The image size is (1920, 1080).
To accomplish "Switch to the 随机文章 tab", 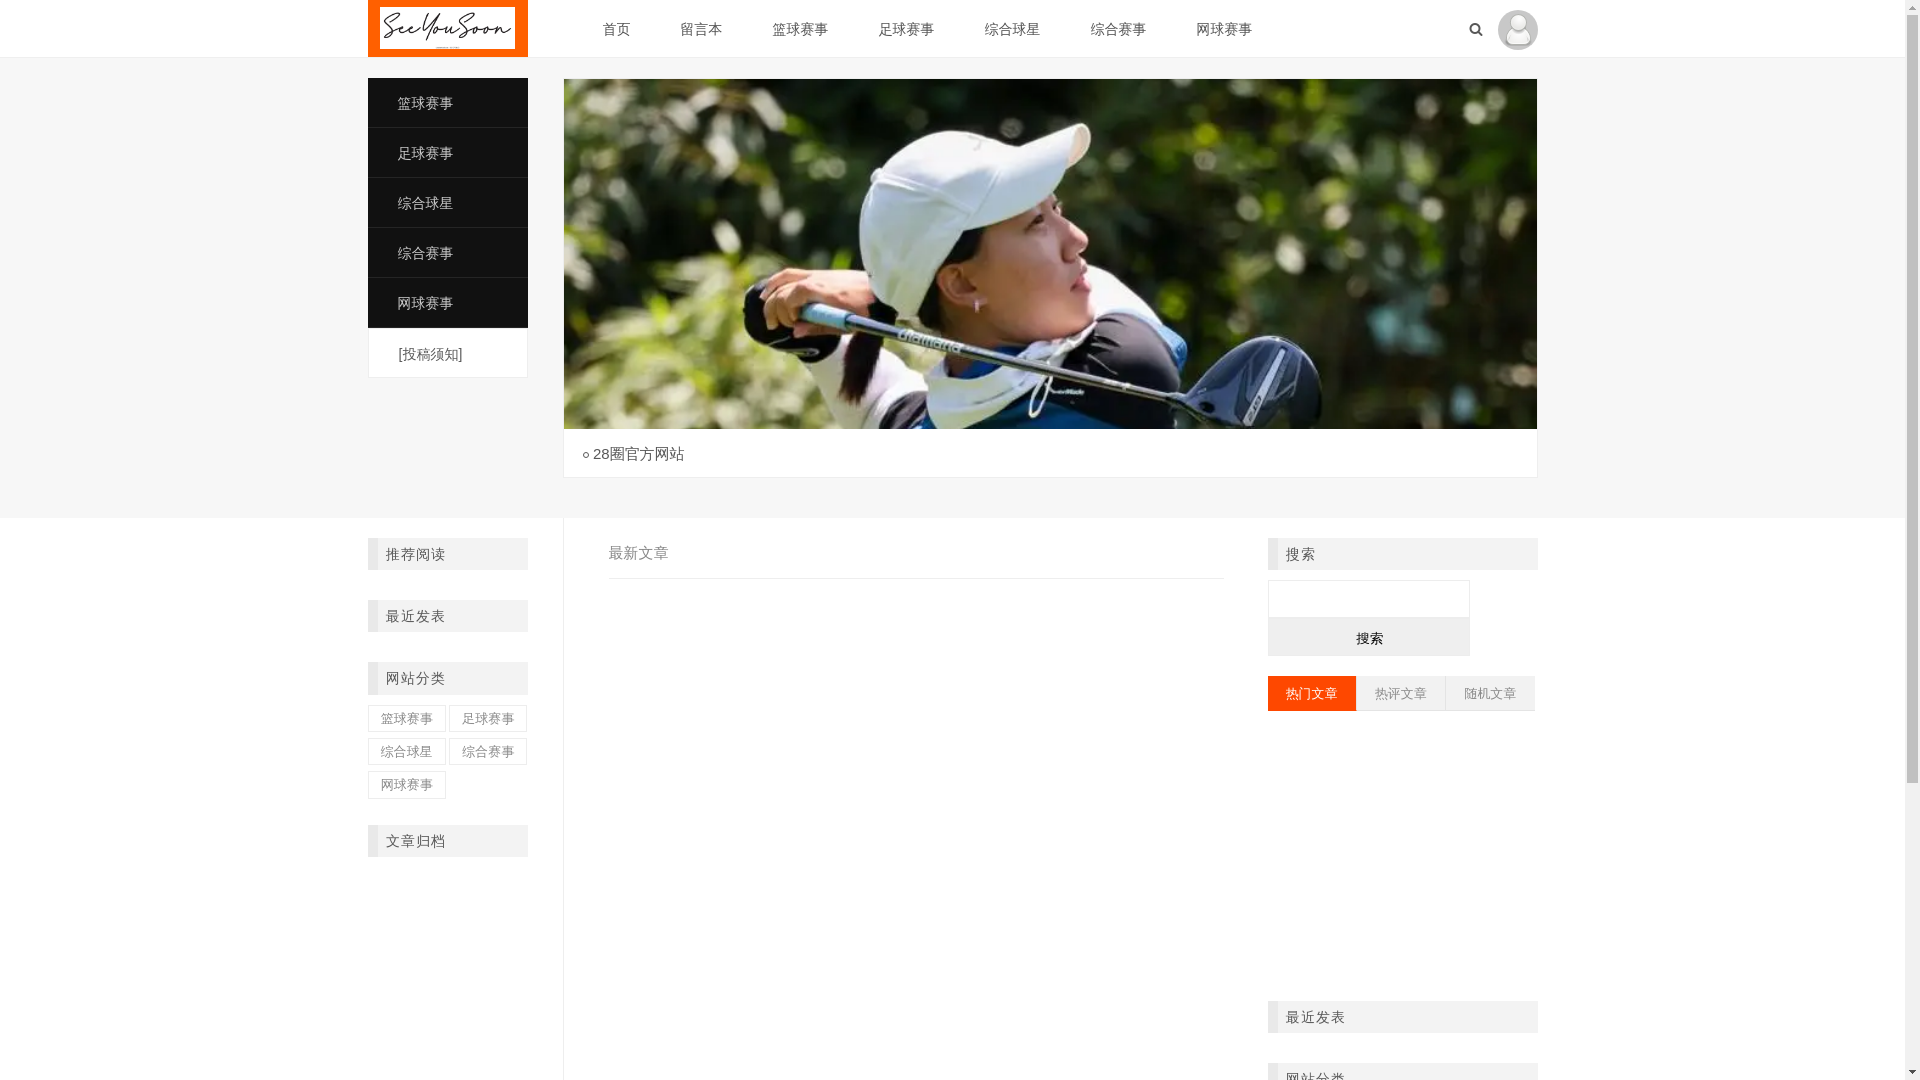I will click(1490, 693).
